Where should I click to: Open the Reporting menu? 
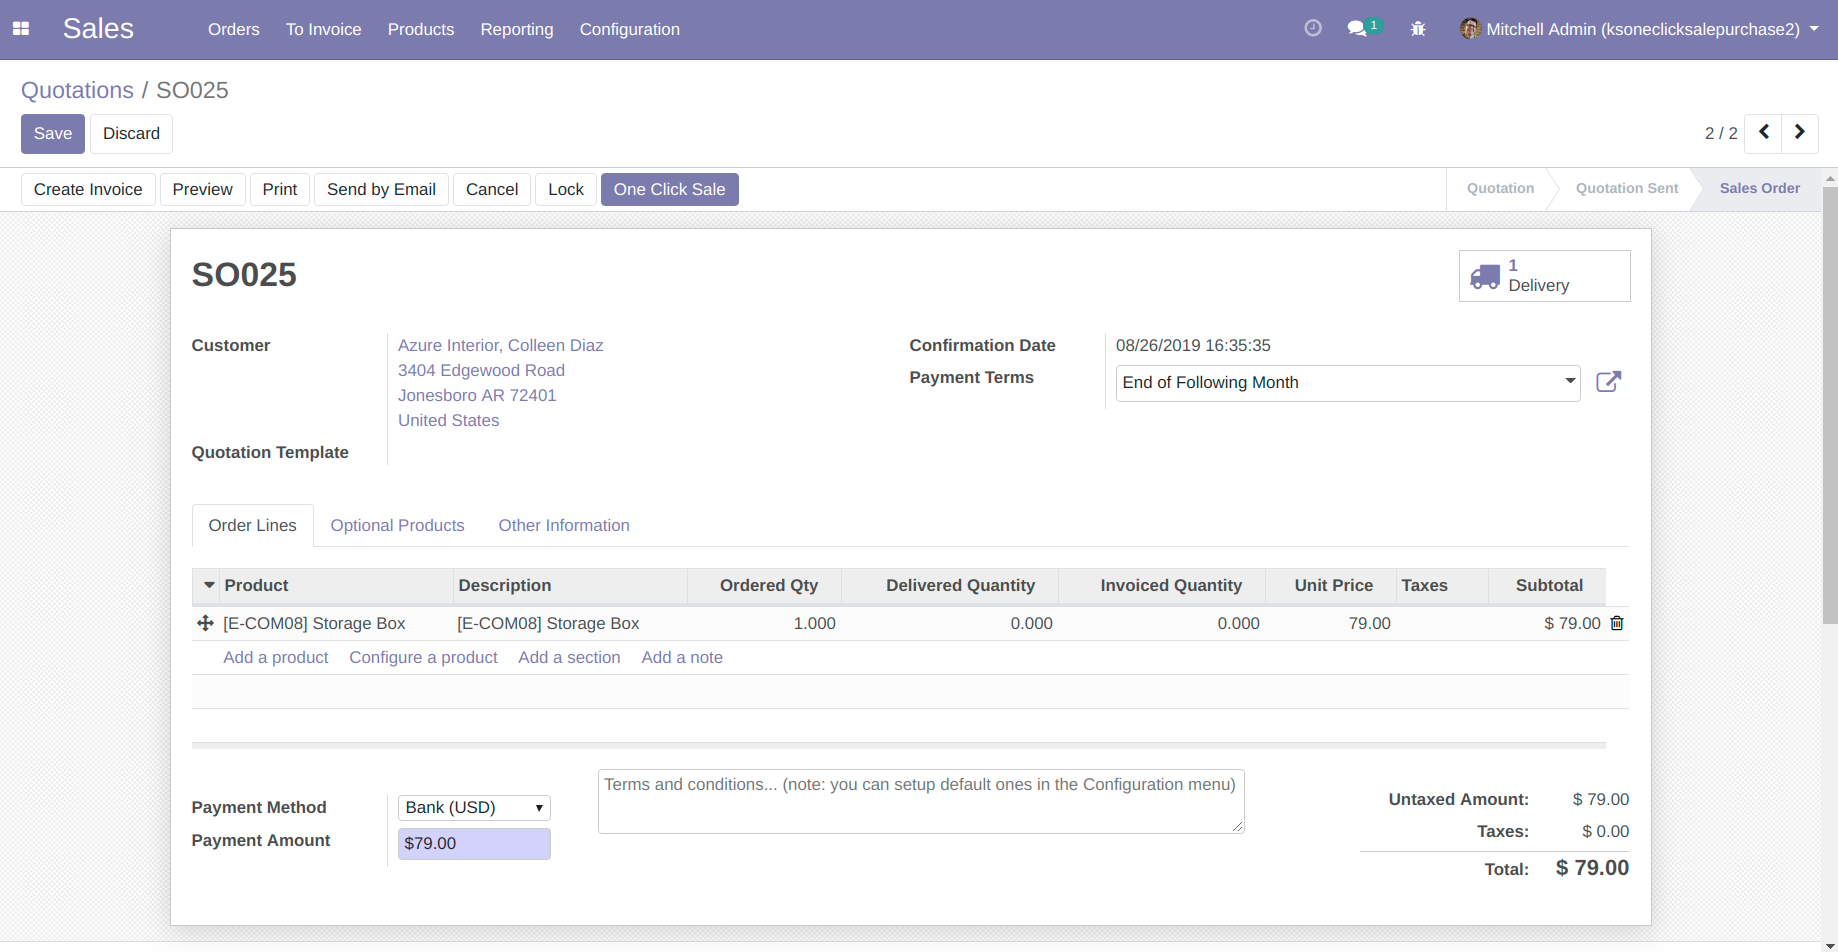pos(516,29)
